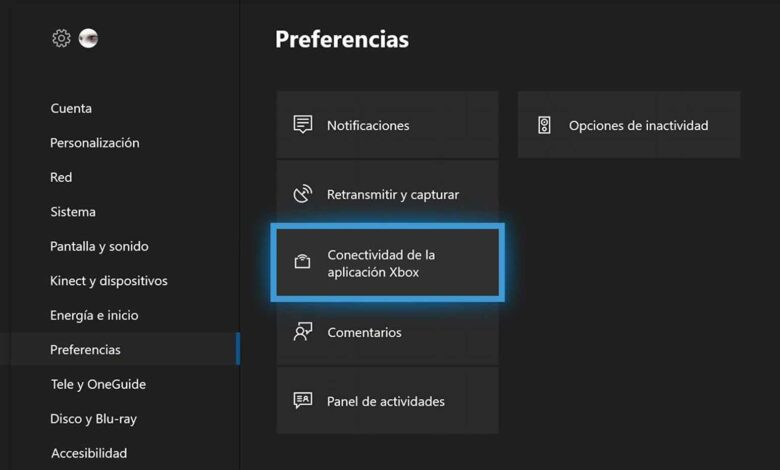
Task: Open Disco y Blu-ray settings
Action: (93, 419)
